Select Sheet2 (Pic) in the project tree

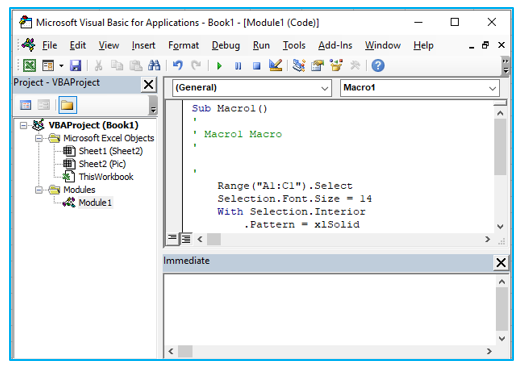(x=102, y=164)
